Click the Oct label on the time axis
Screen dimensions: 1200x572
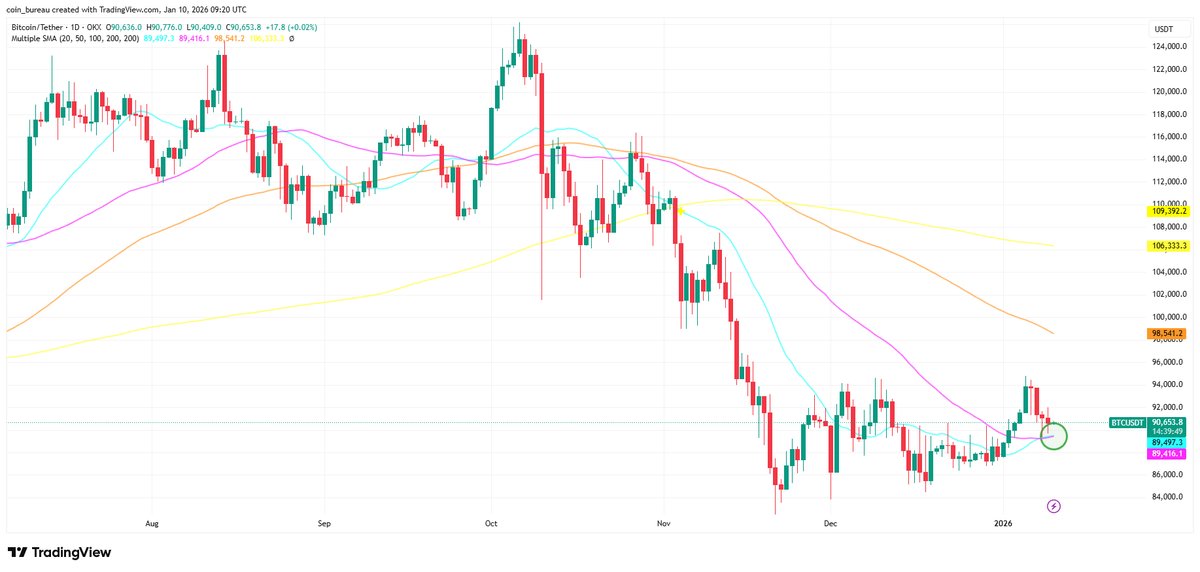pos(490,522)
